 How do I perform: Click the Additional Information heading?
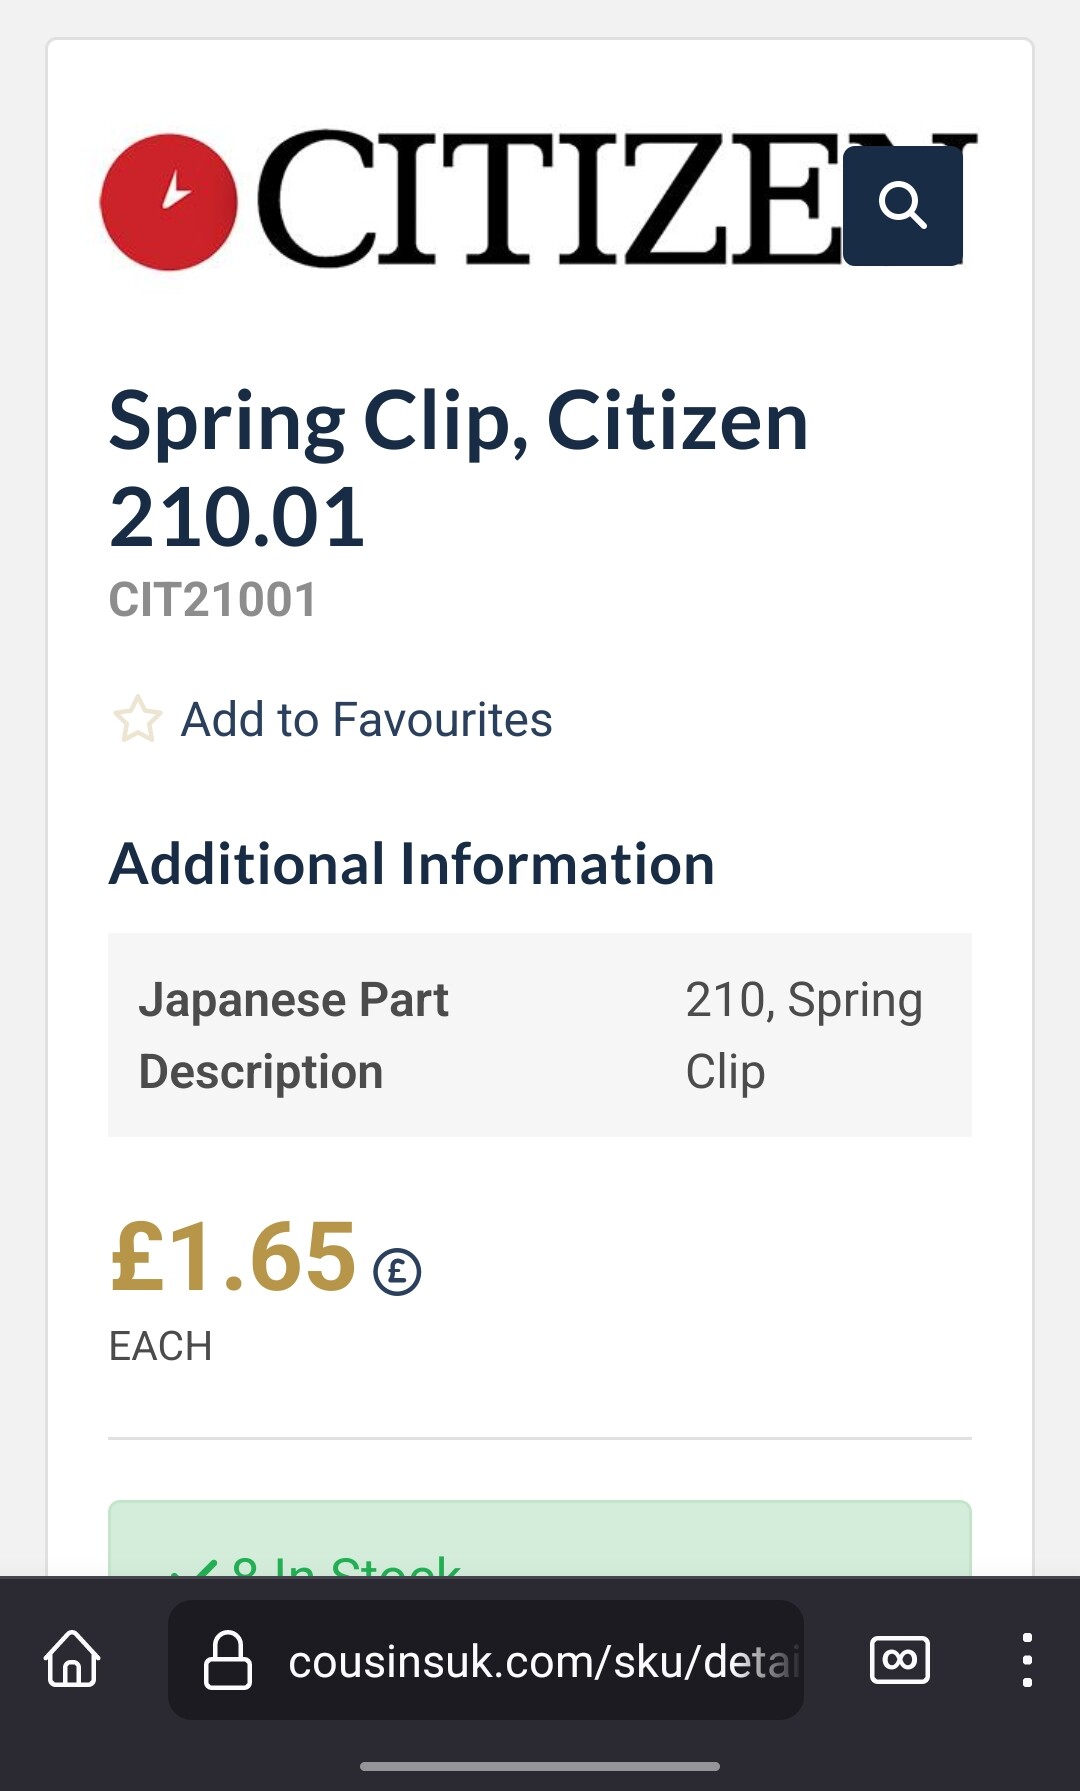click(x=412, y=864)
